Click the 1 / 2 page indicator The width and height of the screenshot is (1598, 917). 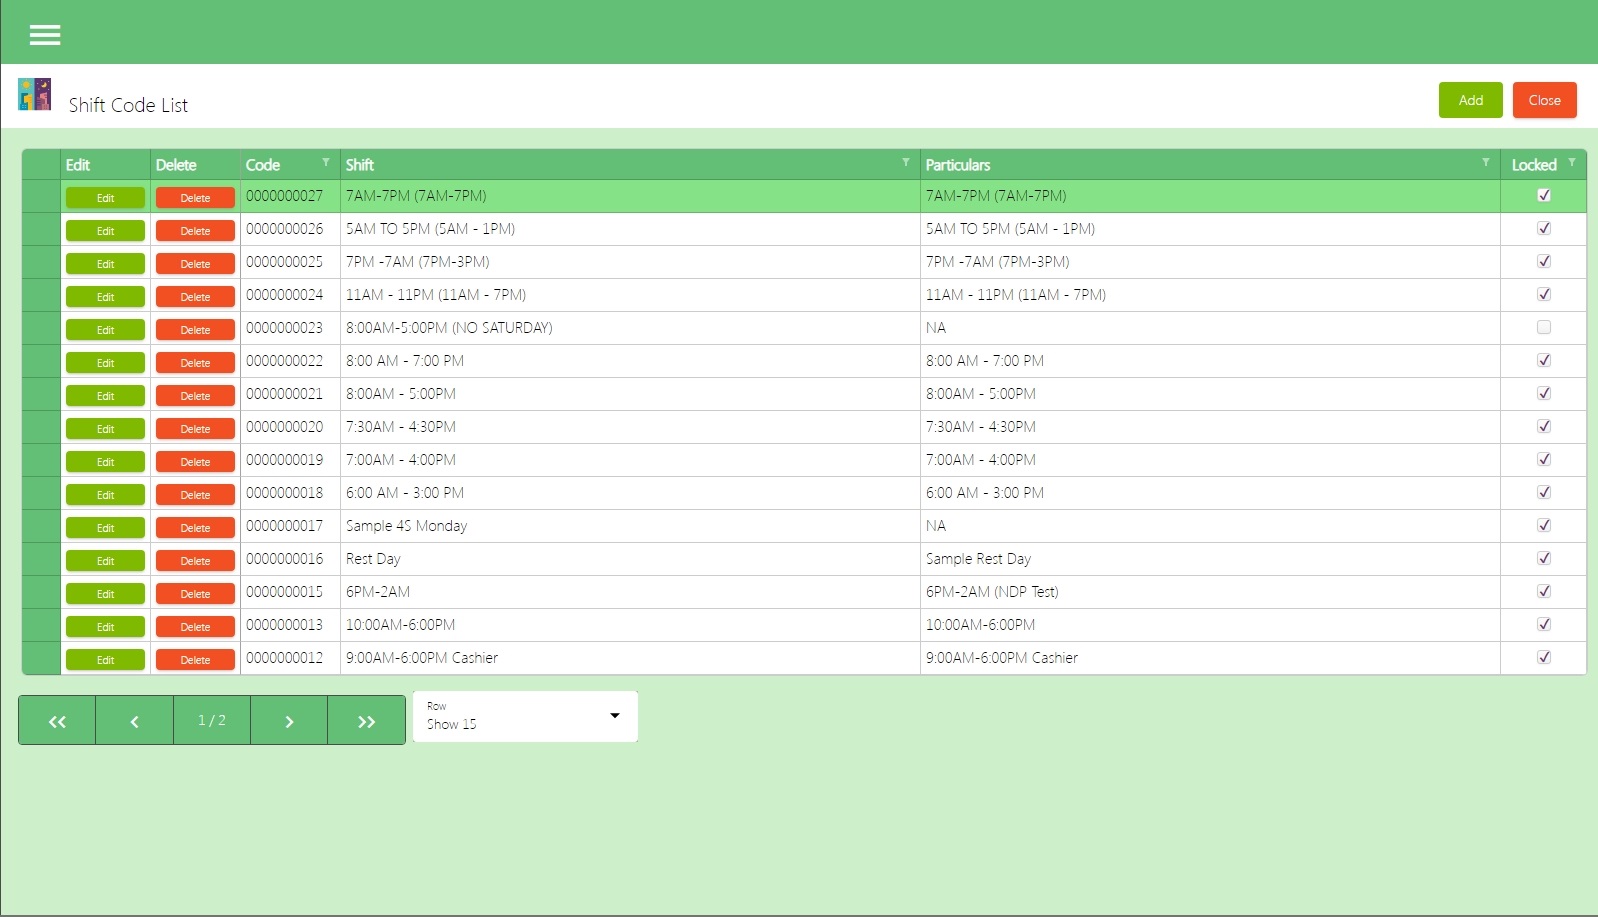tap(212, 720)
